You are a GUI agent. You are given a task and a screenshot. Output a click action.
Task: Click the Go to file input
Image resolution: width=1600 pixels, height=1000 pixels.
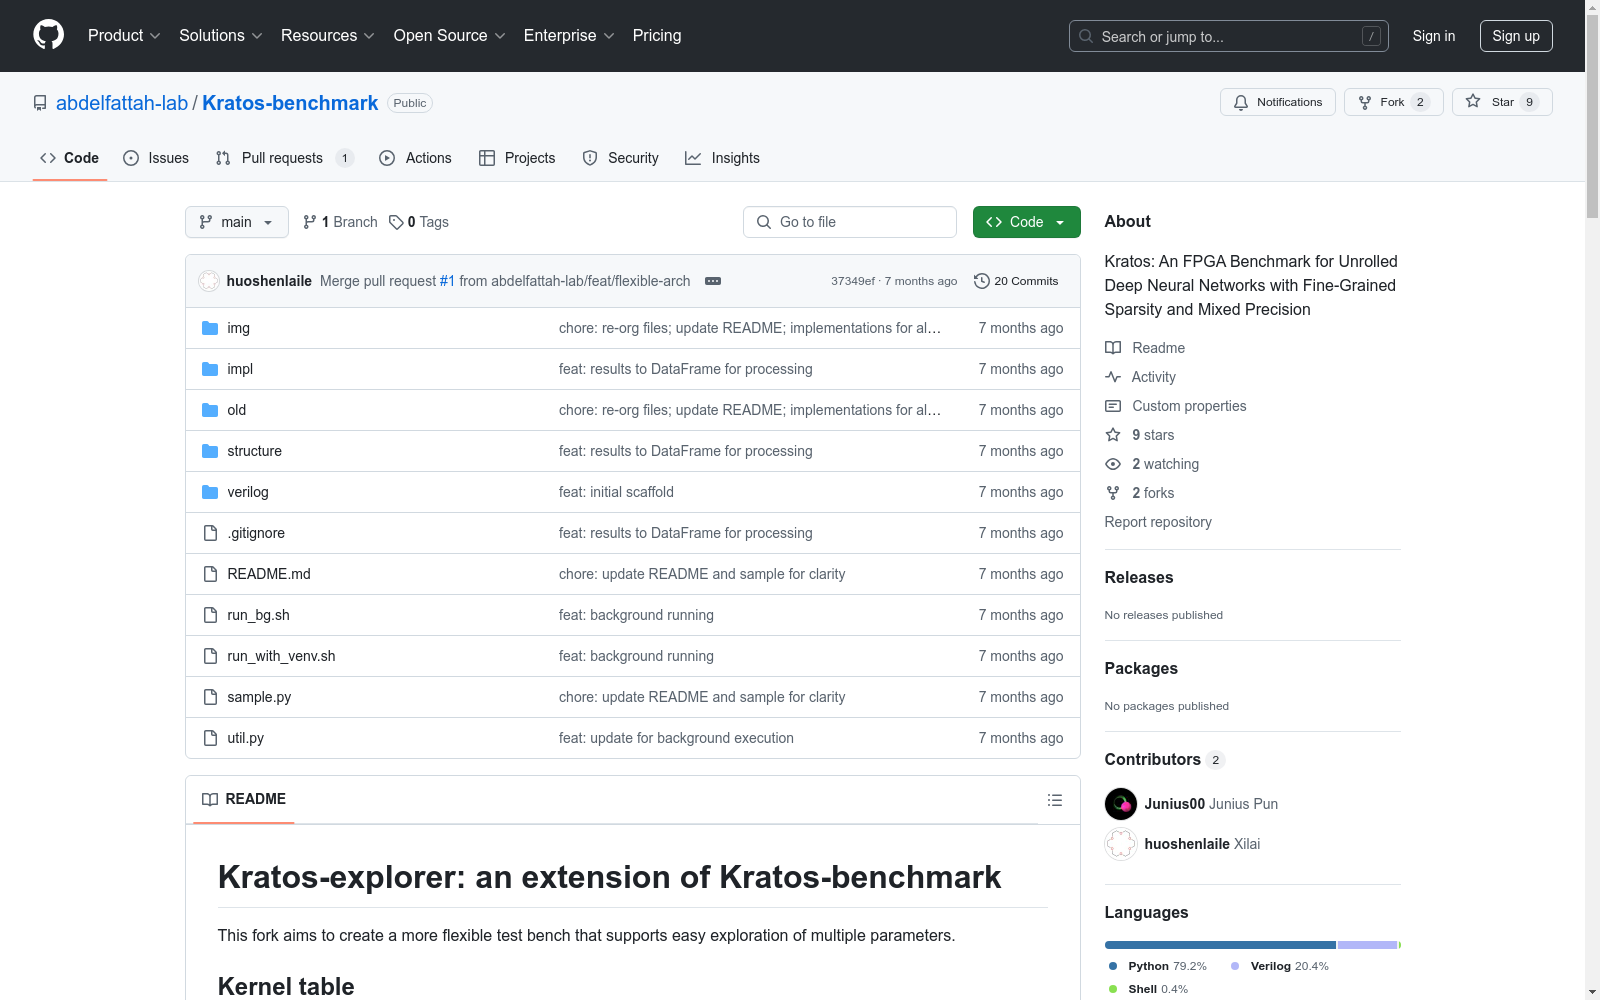pyautogui.click(x=850, y=222)
